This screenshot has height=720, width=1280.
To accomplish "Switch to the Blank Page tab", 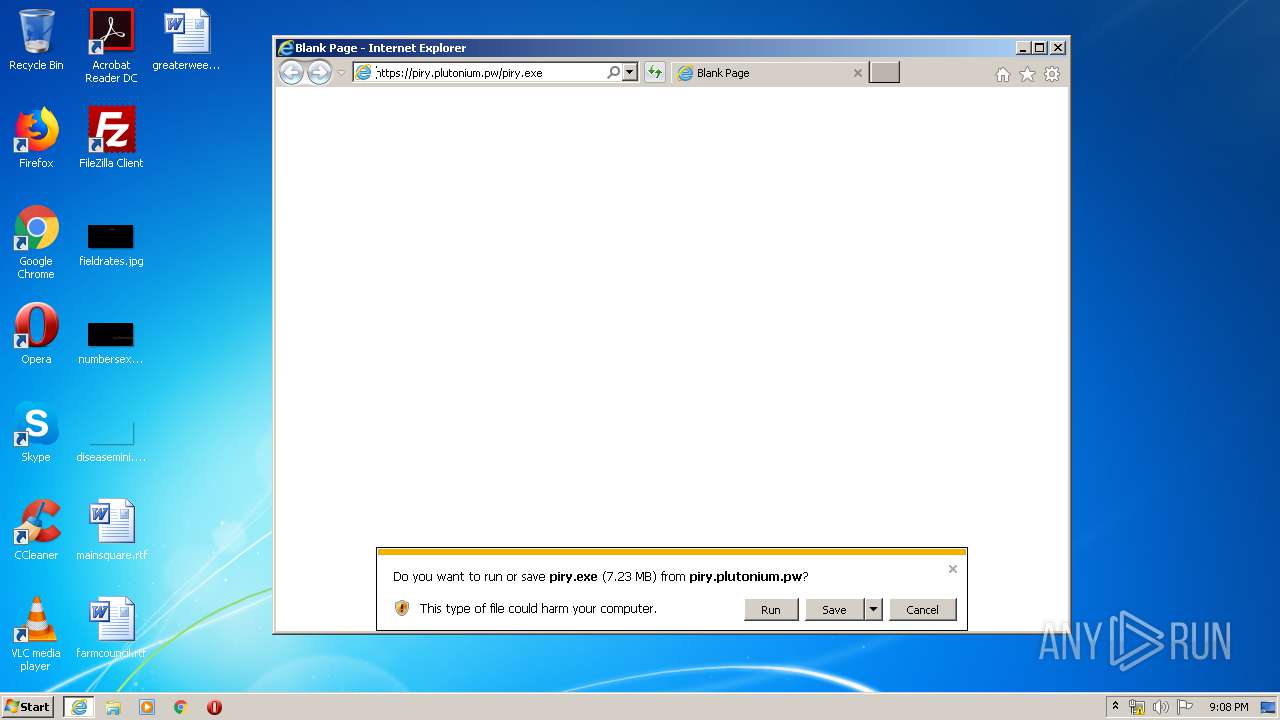I will (768, 73).
